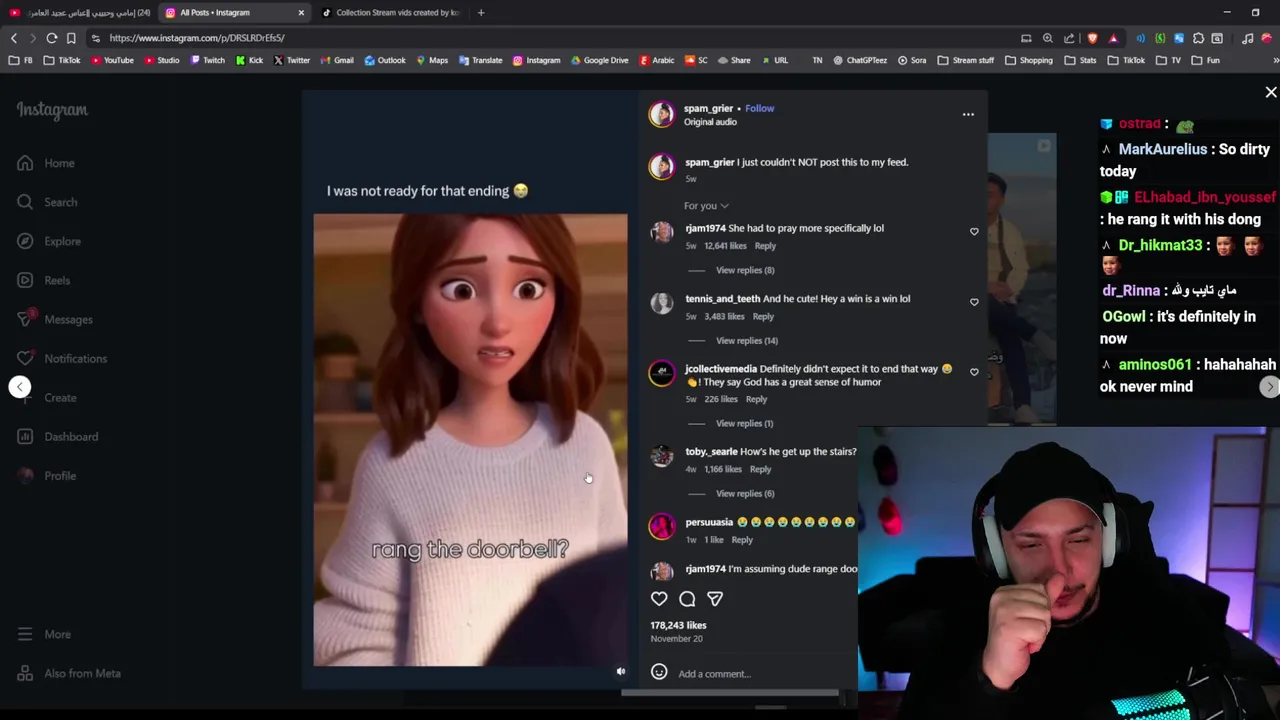This screenshot has height=720, width=1280.
Task: Open the More menu in sidebar
Action: [44, 634]
